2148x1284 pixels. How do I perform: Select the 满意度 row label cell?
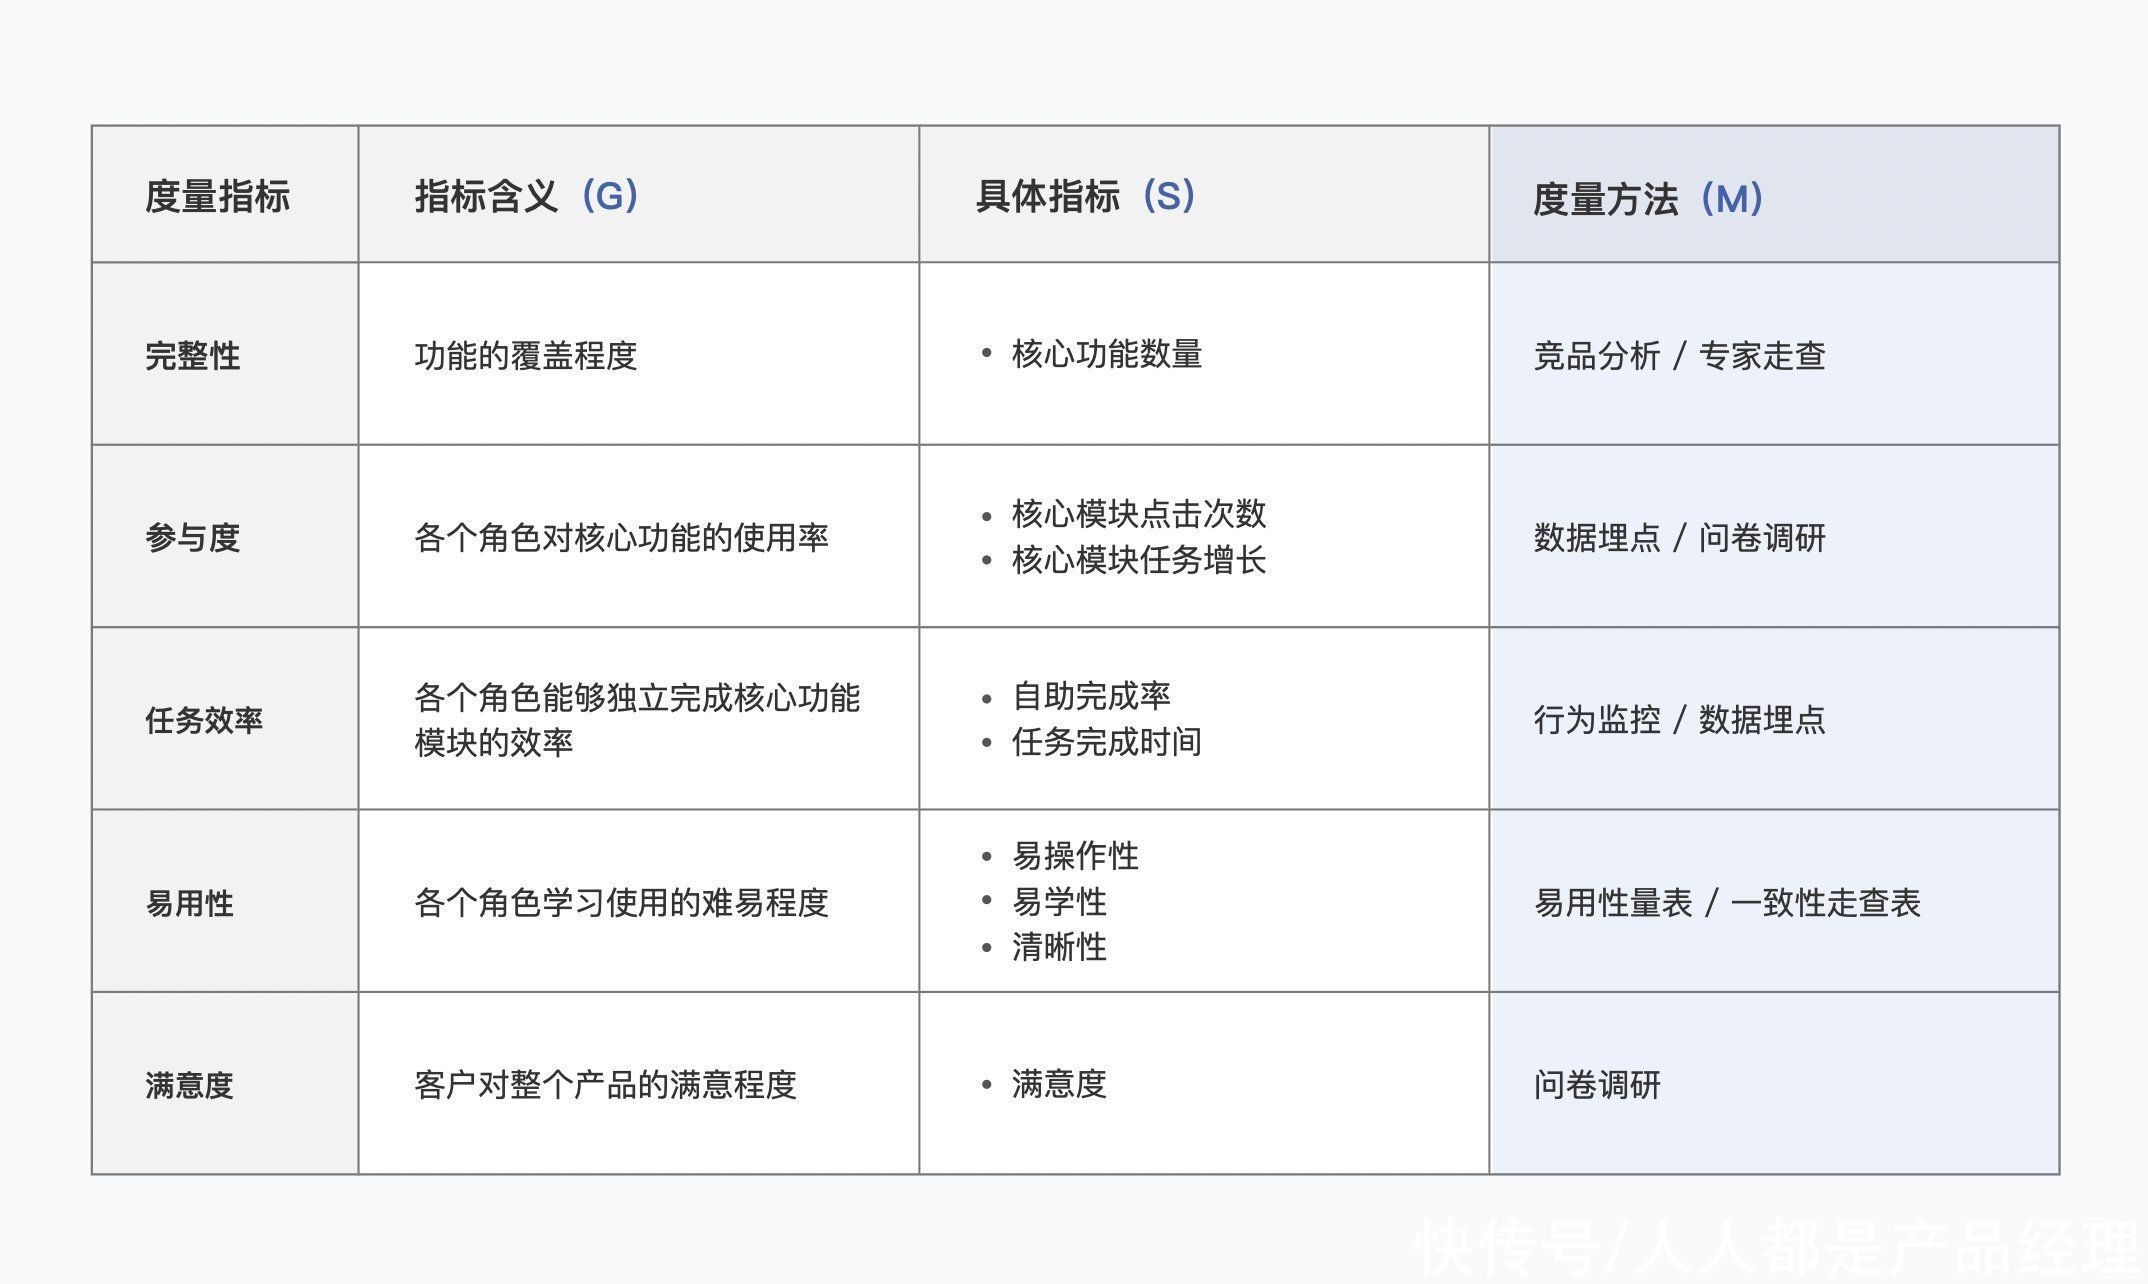click(x=225, y=1084)
